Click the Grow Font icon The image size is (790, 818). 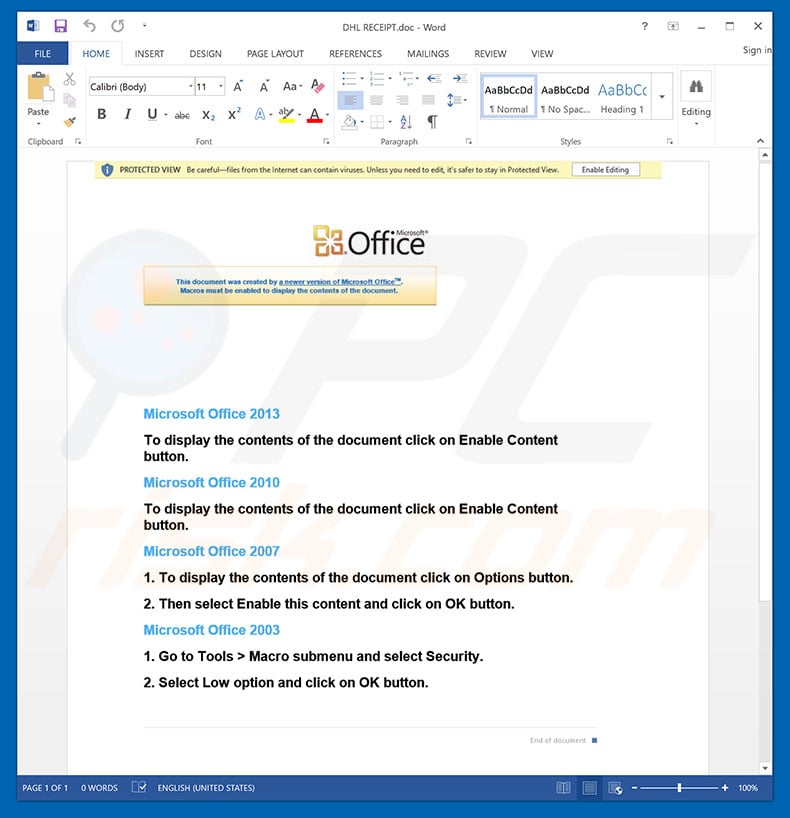point(238,86)
